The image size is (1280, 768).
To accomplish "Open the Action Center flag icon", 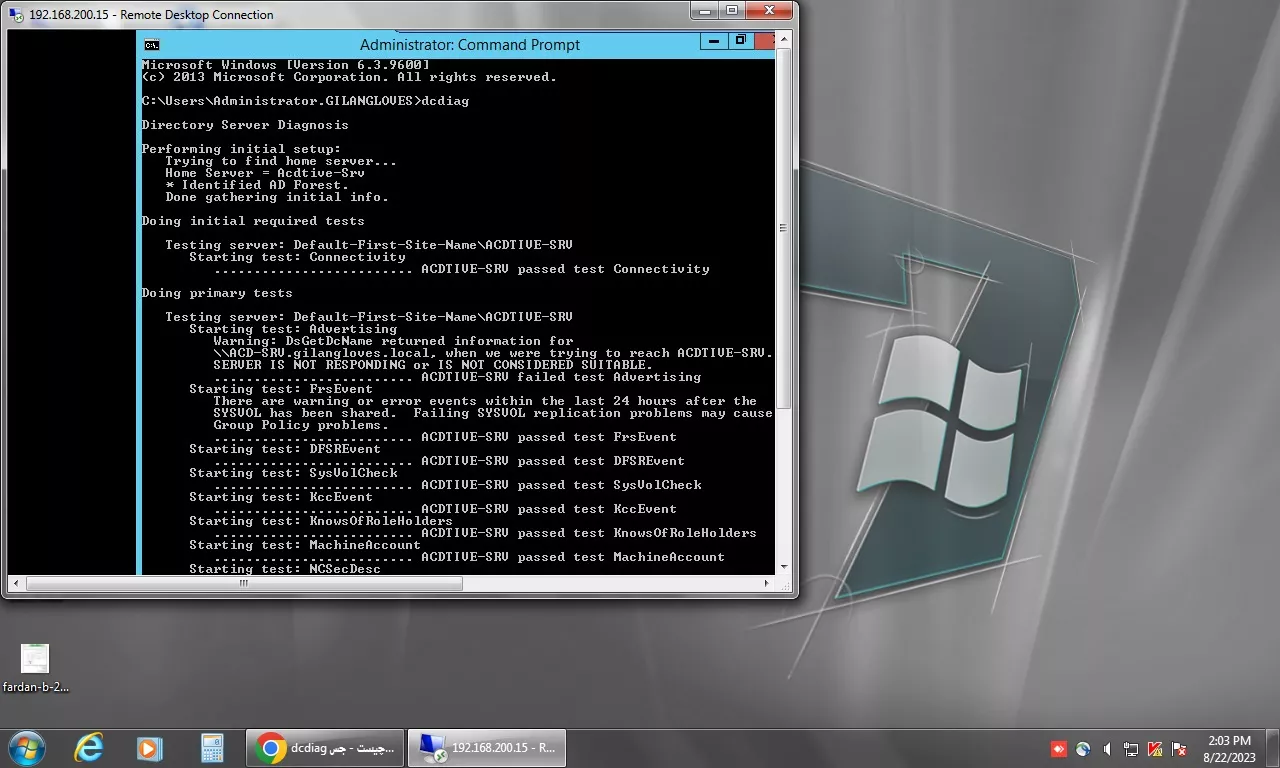I will pyautogui.click(x=1179, y=748).
